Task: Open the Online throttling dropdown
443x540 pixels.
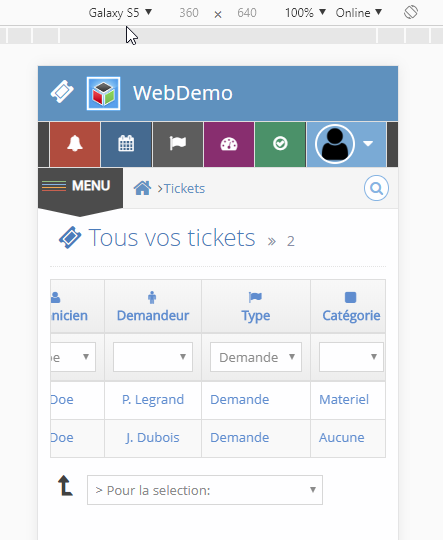Action: (359, 13)
